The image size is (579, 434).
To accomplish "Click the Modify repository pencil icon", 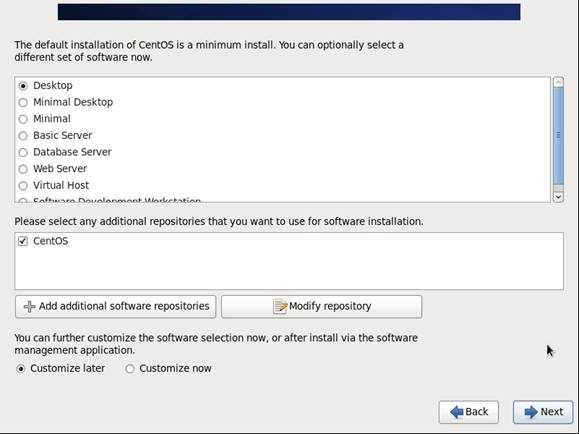I will pyautogui.click(x=280, y=306).
